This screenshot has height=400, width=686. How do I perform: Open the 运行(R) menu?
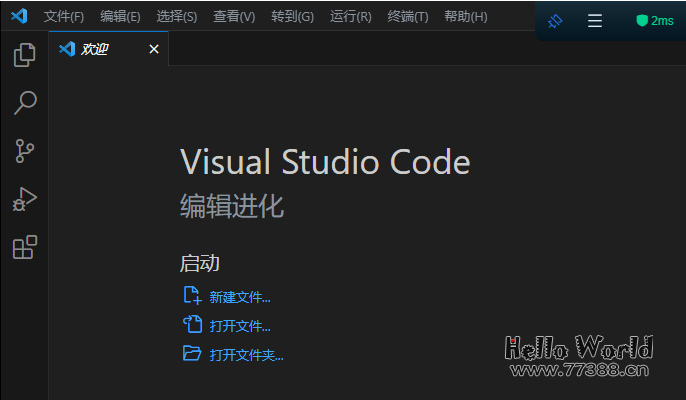(x=350, y=17)
